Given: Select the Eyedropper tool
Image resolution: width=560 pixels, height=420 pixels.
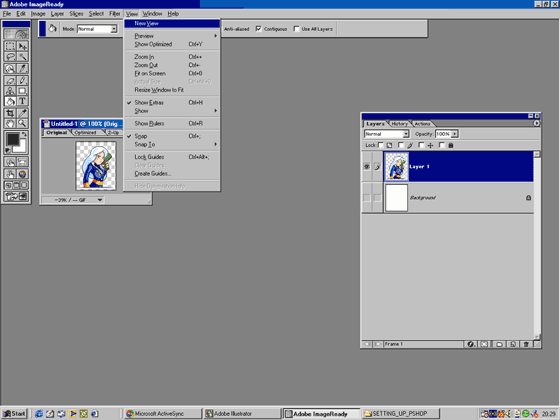Looking at the screenshot, I should click(x=22, y=113).
